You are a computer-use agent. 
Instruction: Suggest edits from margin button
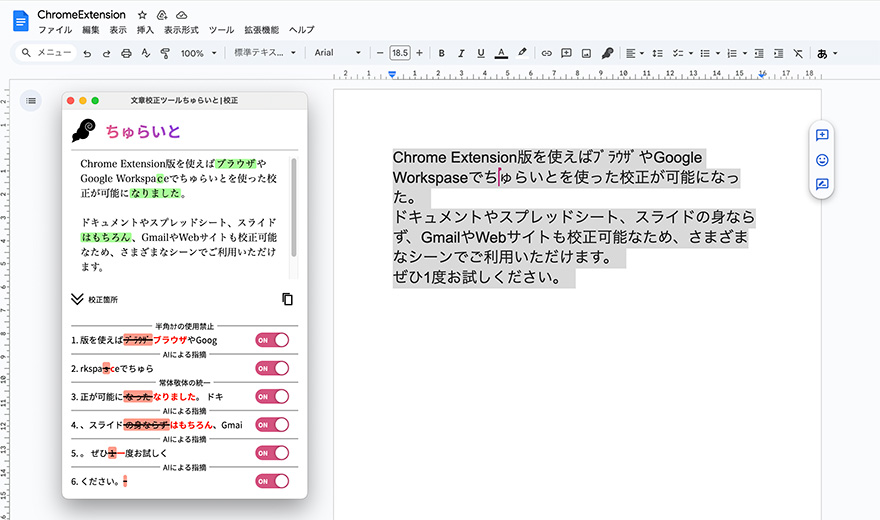822,184
